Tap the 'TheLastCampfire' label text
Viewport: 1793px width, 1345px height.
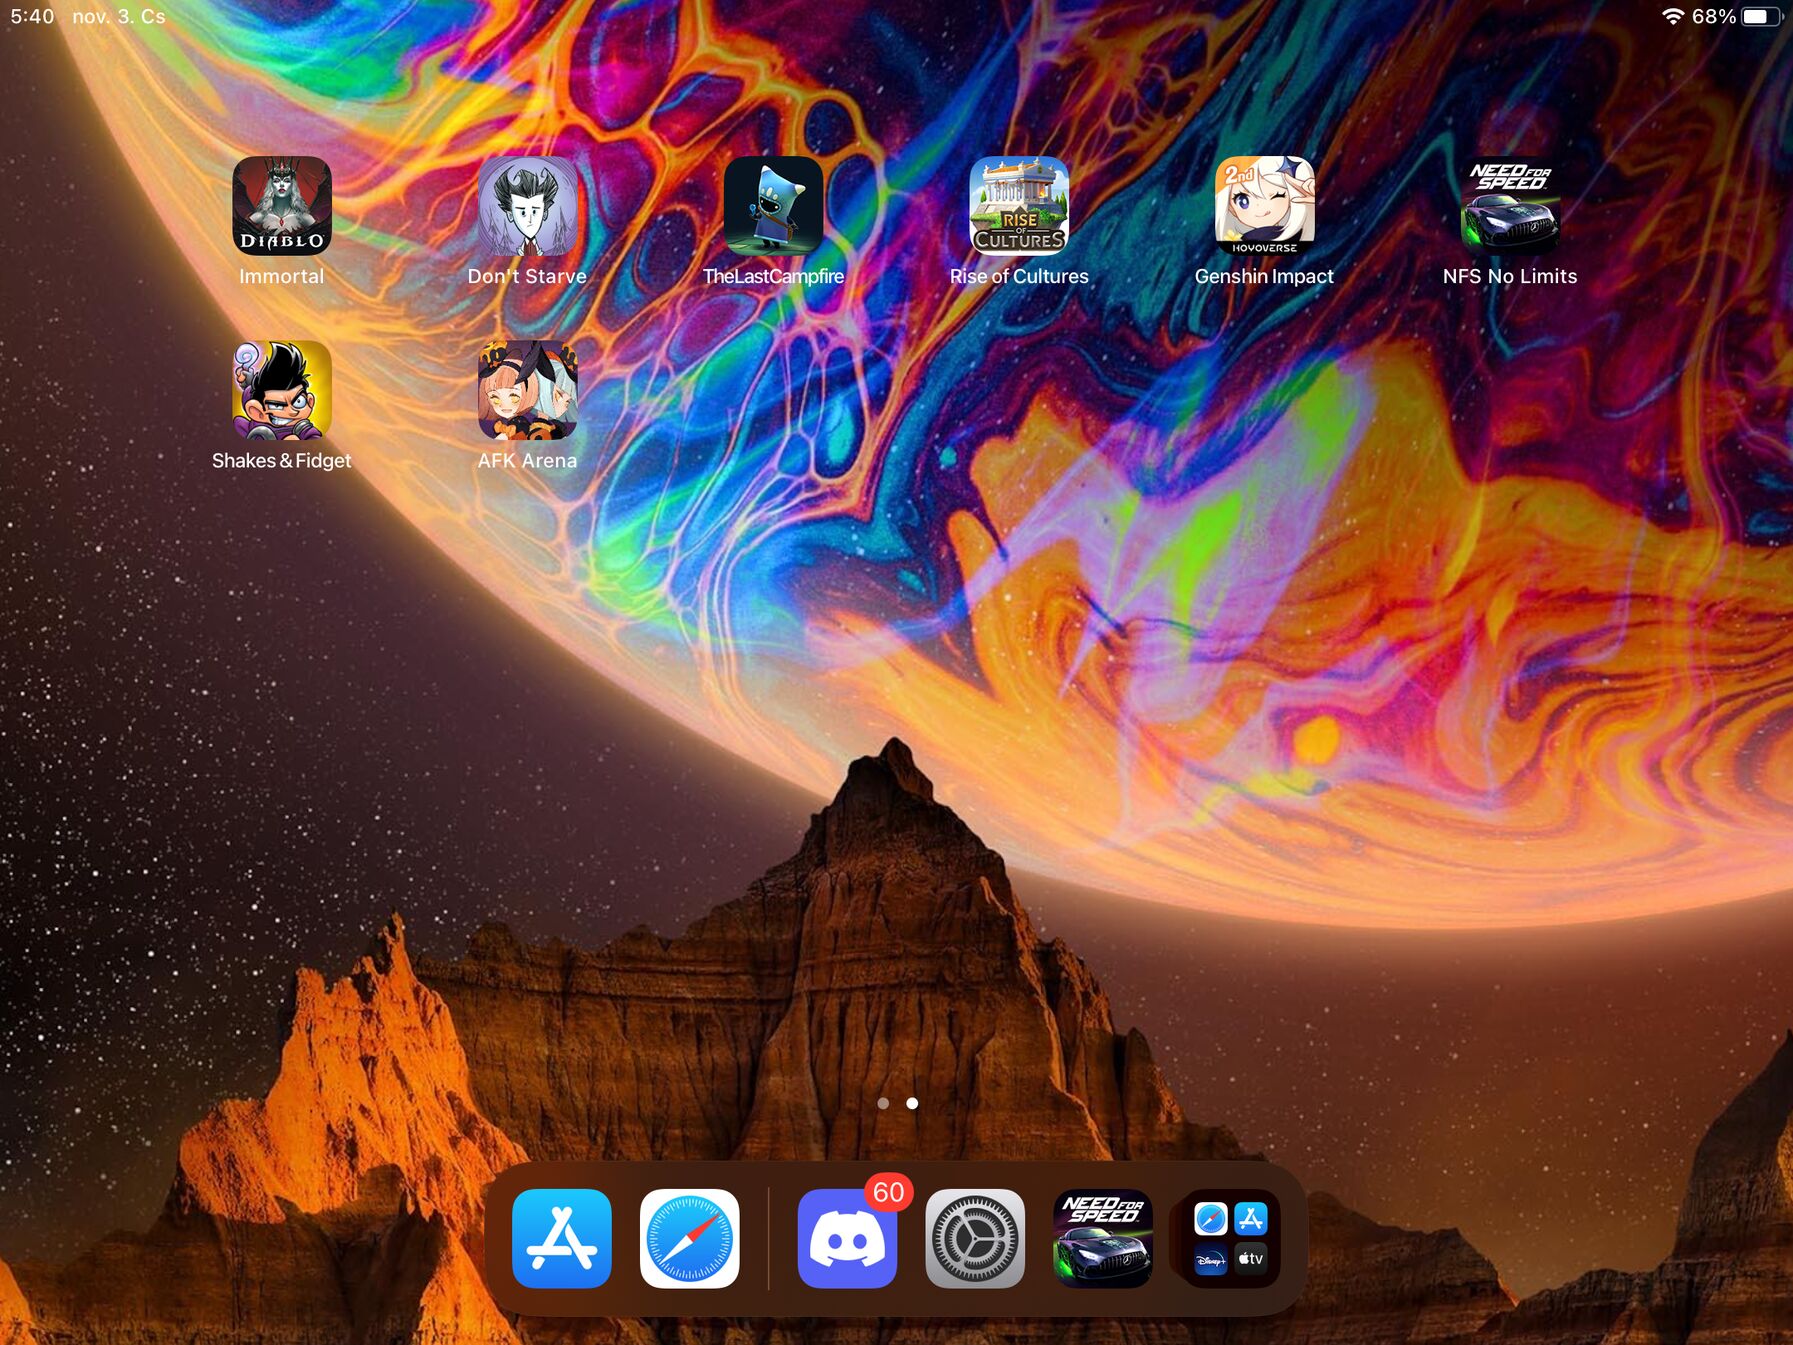[x=774, y=276]
